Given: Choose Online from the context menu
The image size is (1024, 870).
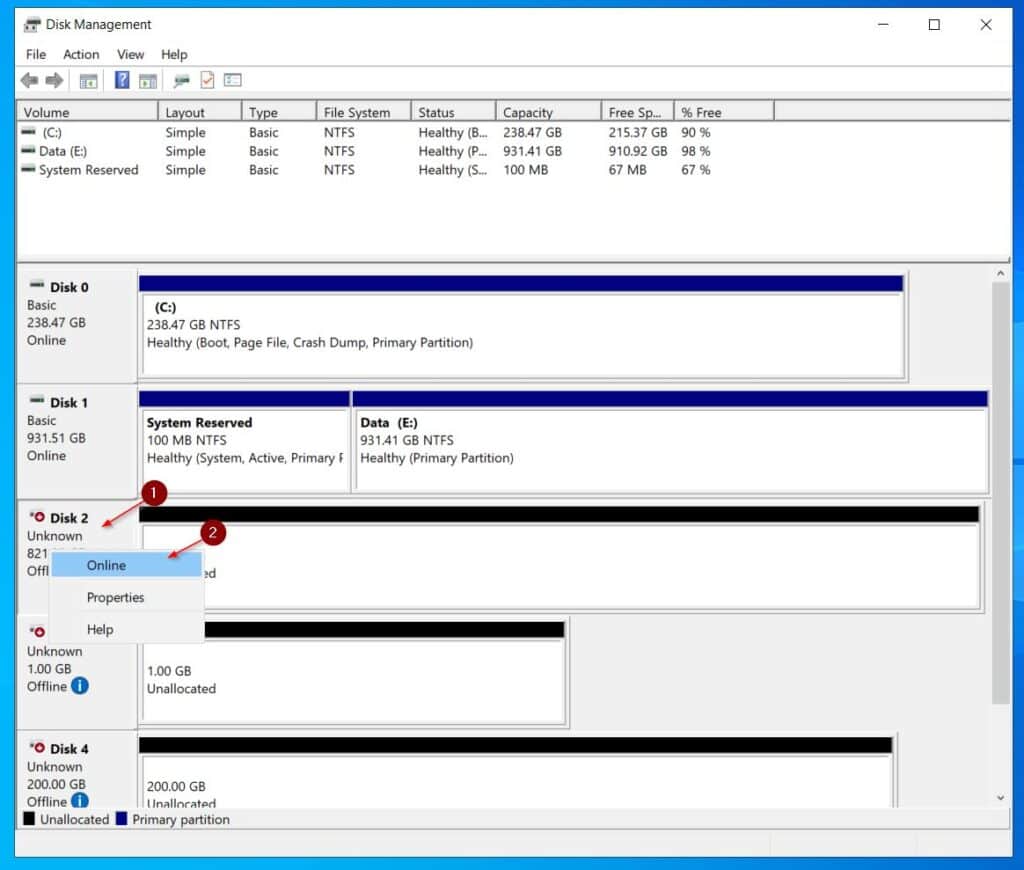Looking at the screenshot, I should pyautogui.click(x=127, y=565).
